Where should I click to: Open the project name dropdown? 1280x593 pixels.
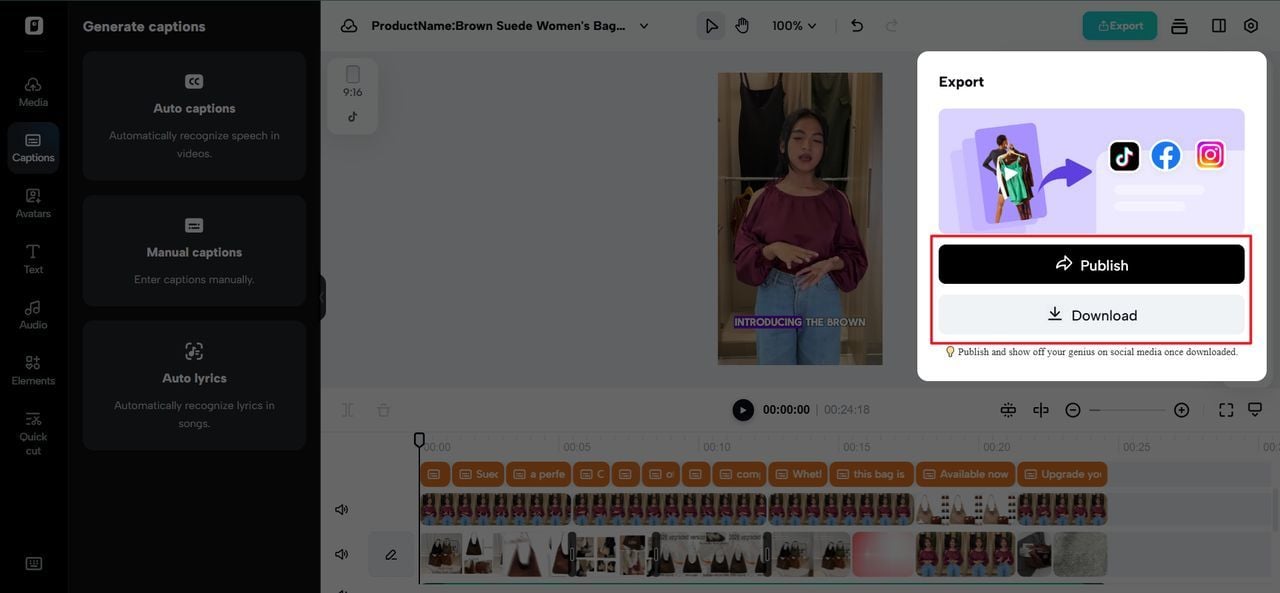[644, 25]
